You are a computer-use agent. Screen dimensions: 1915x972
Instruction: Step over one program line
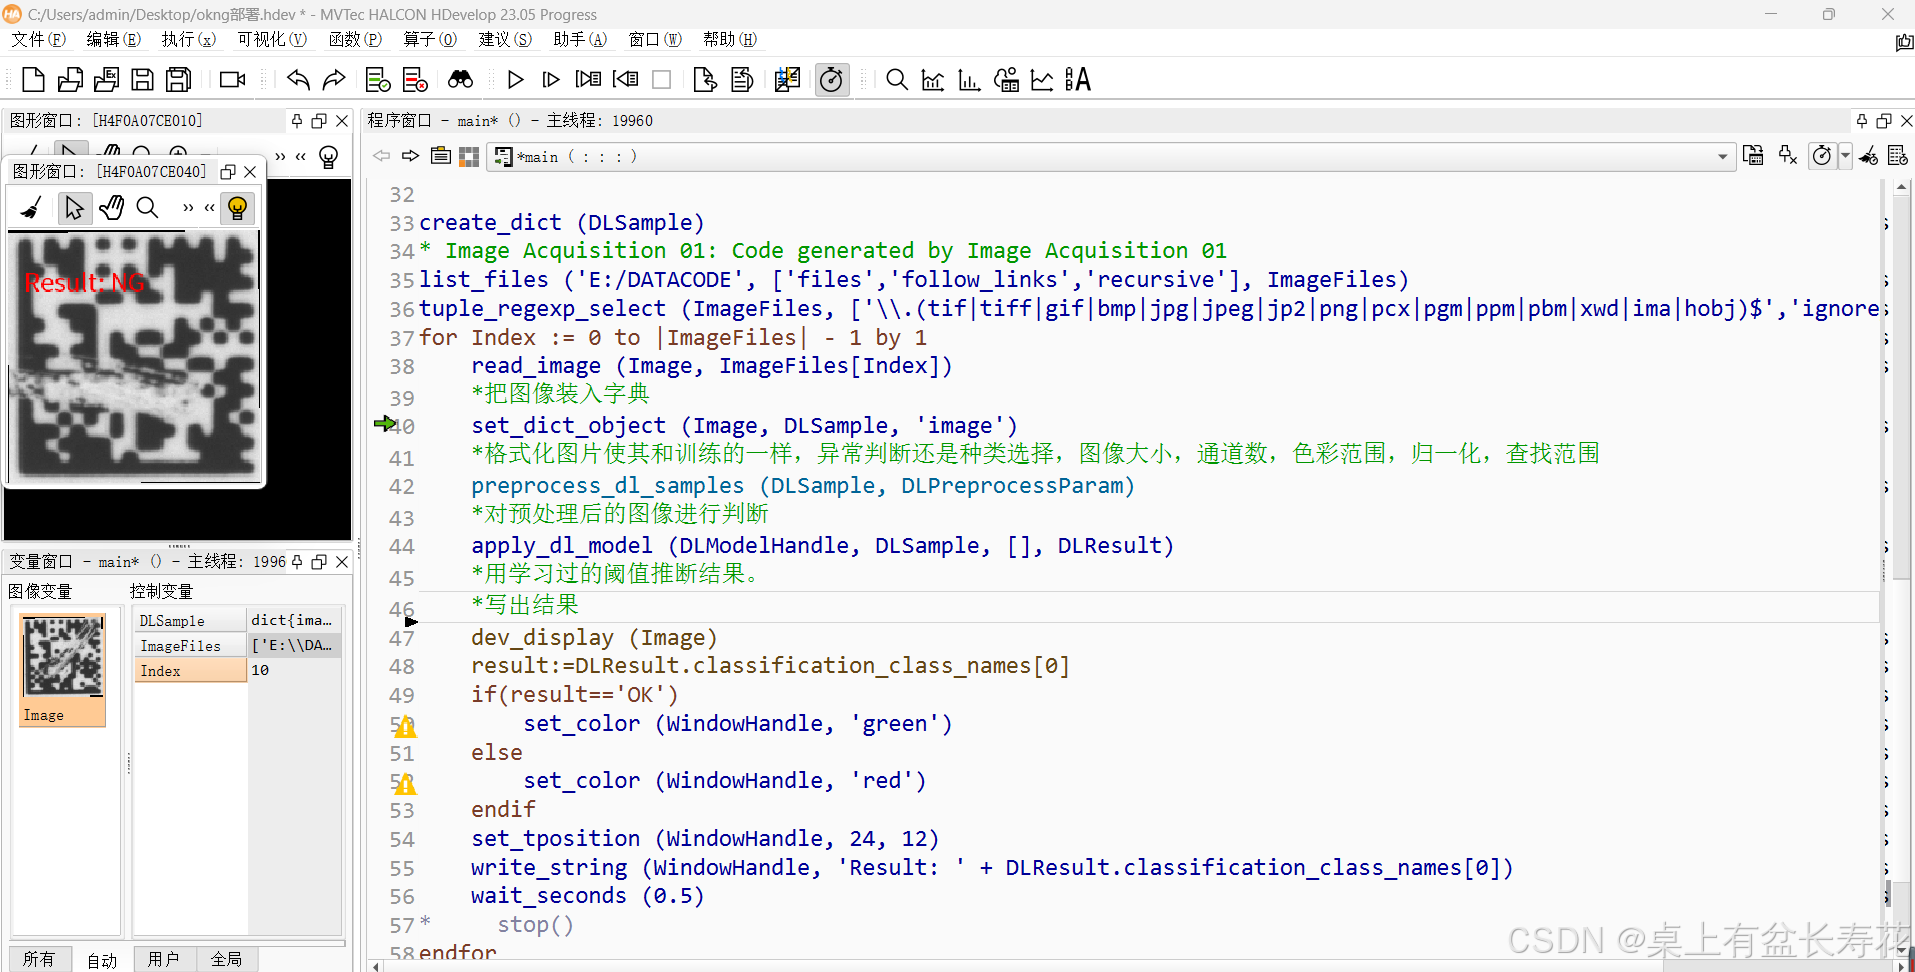551,80
